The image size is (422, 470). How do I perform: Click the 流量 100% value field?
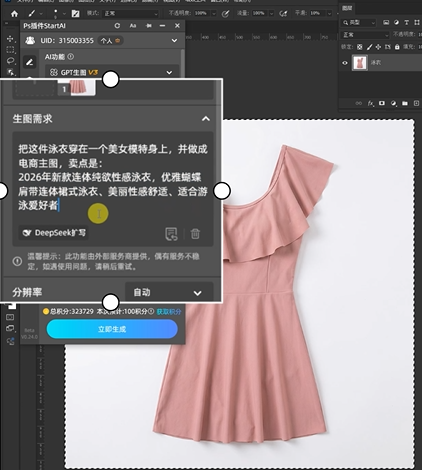pyautogui.click(x=259, y=13)
